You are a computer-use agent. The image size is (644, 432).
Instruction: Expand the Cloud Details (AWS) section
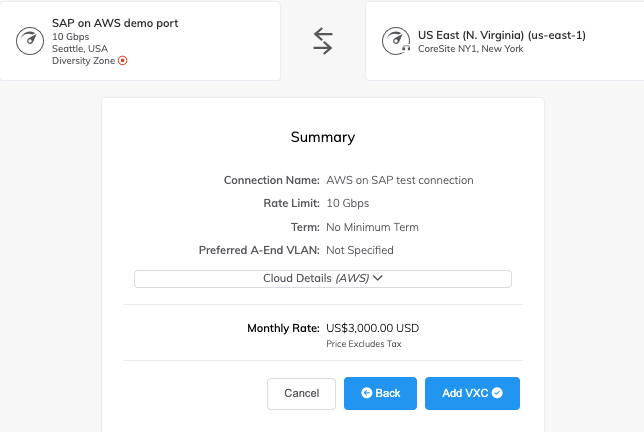[x=323, y=279]
